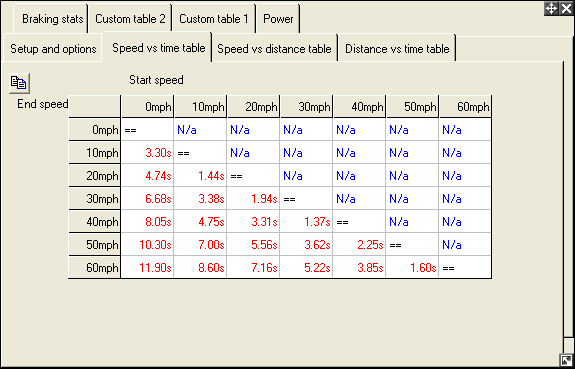Click the 1.60s cell in 60mph row
575x369 pixels.
412,267
